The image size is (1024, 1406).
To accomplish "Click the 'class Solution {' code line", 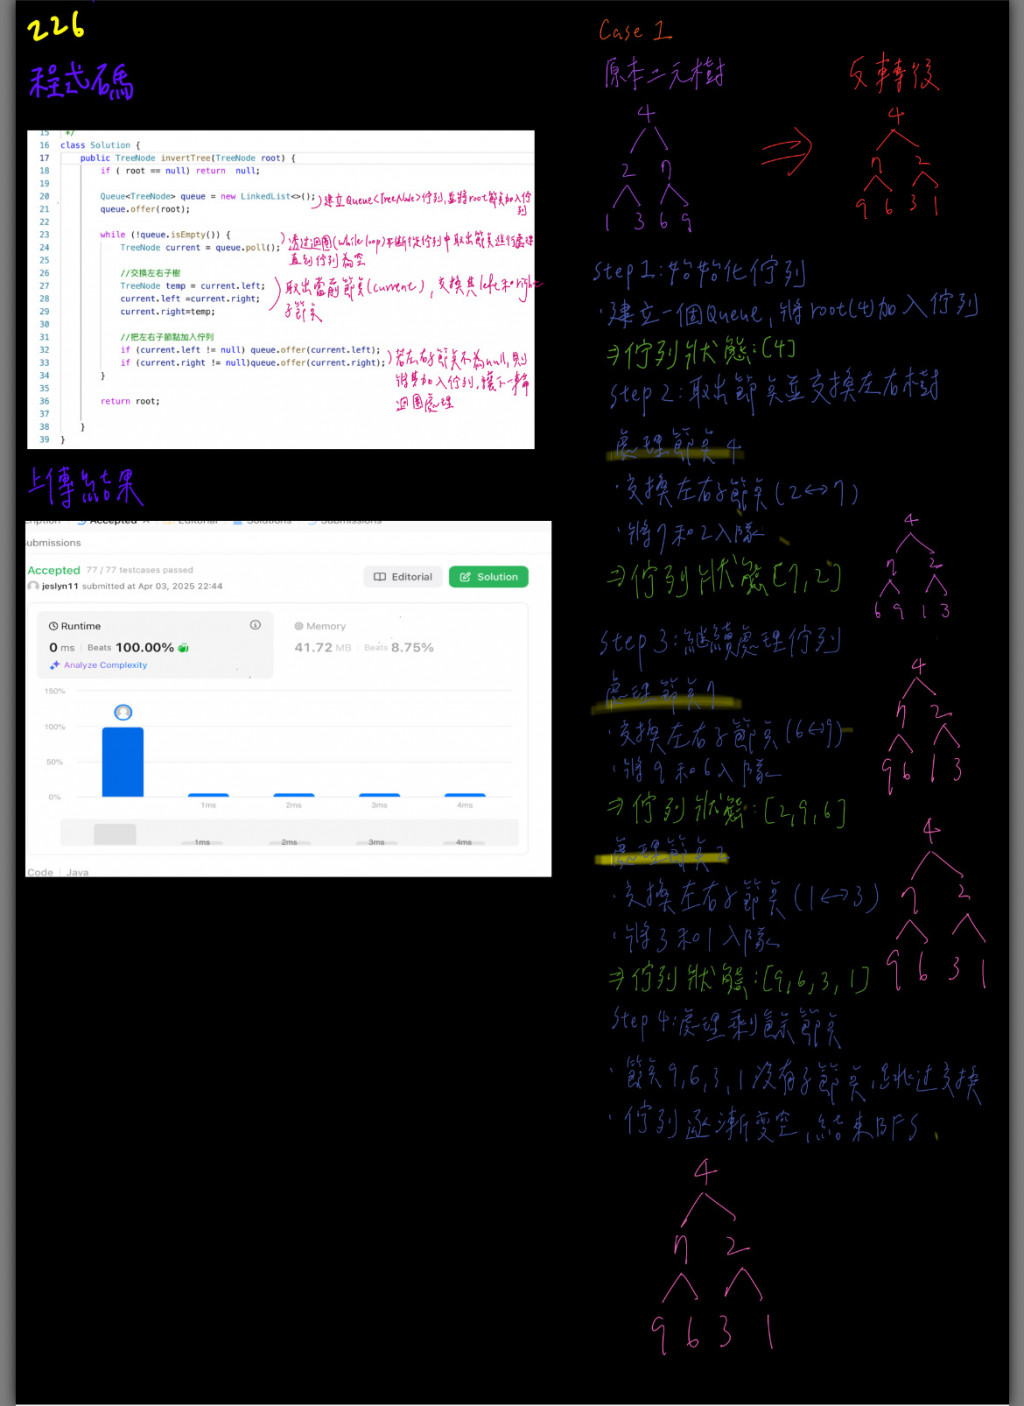I will tap(100, 145).
